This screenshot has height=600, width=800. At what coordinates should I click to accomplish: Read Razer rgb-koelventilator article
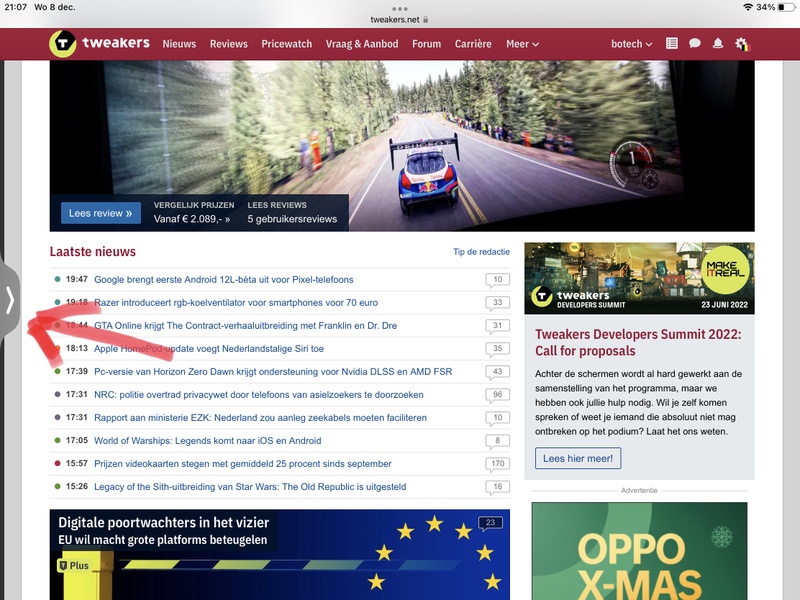point(236,303)
